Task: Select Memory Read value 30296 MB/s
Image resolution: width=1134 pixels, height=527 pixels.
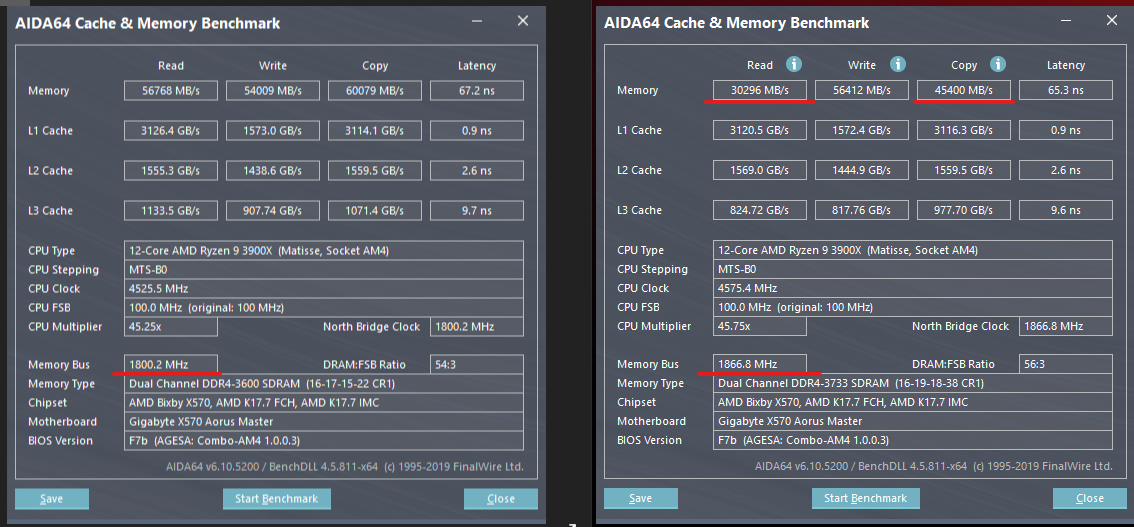Action: [759, 90]
